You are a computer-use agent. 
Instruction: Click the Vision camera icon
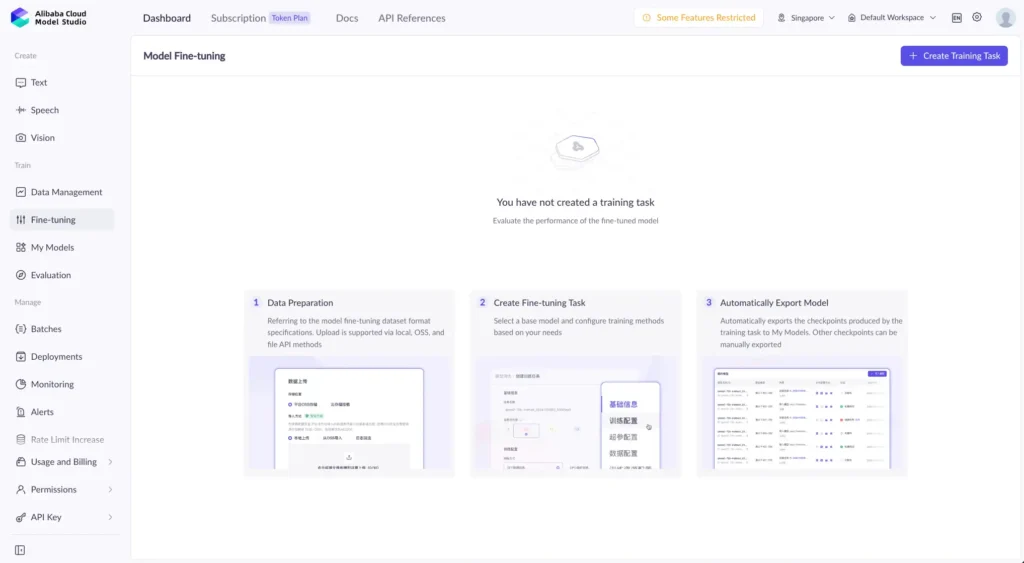21,138
